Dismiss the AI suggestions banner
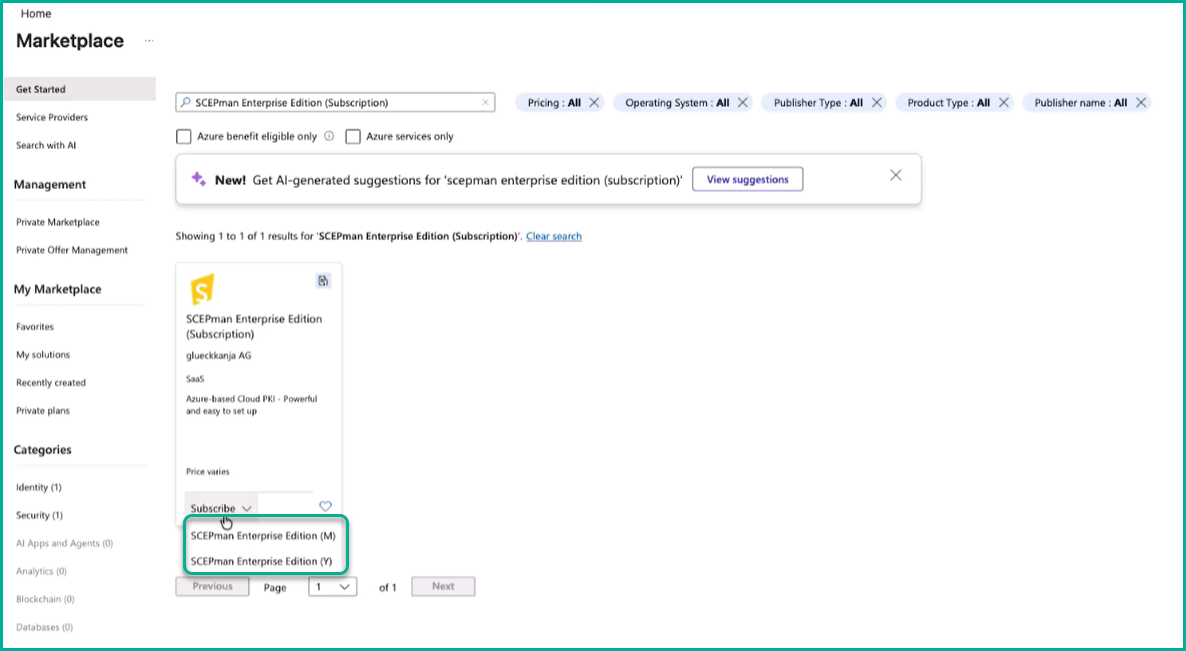Screen dimensions: 1186x651 [x=895, y=175]
